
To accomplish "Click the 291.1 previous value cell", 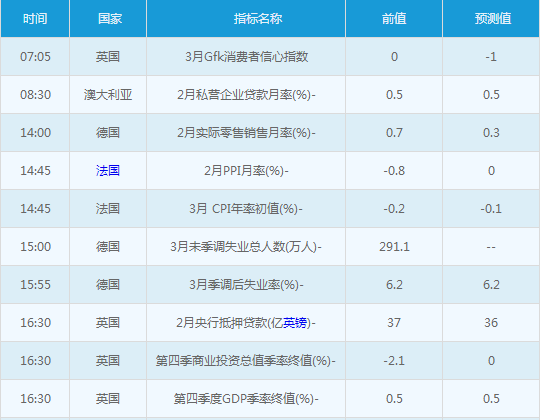I will tap(394, 247).
